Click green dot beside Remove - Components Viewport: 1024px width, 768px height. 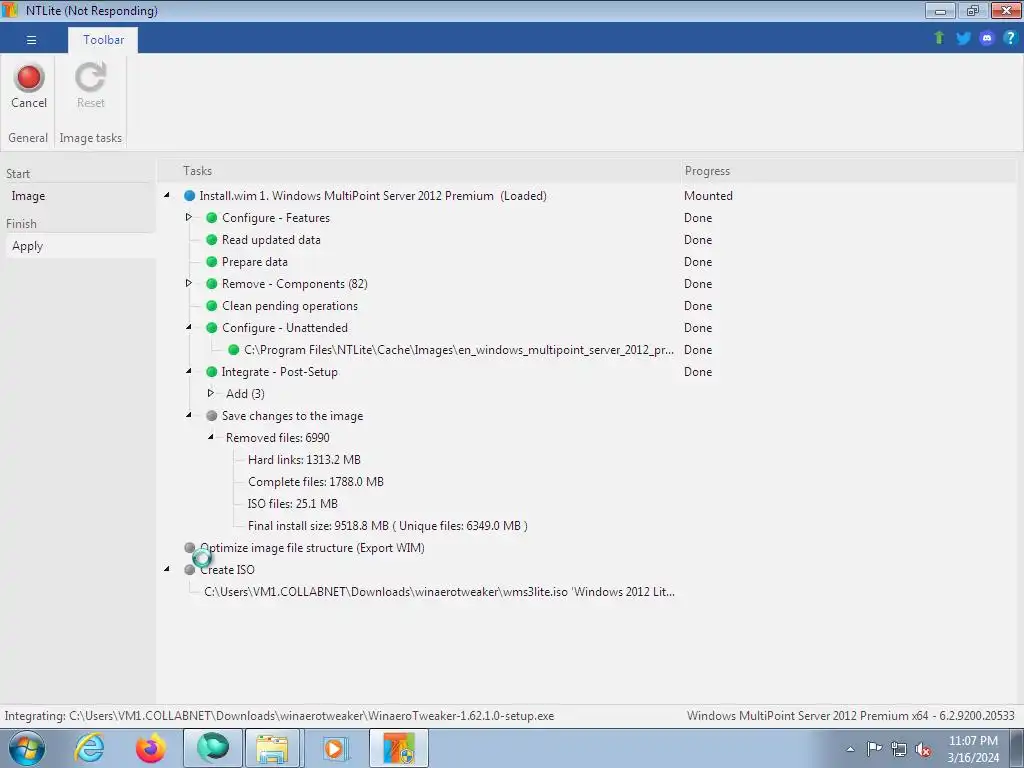(x=212, y=283)
